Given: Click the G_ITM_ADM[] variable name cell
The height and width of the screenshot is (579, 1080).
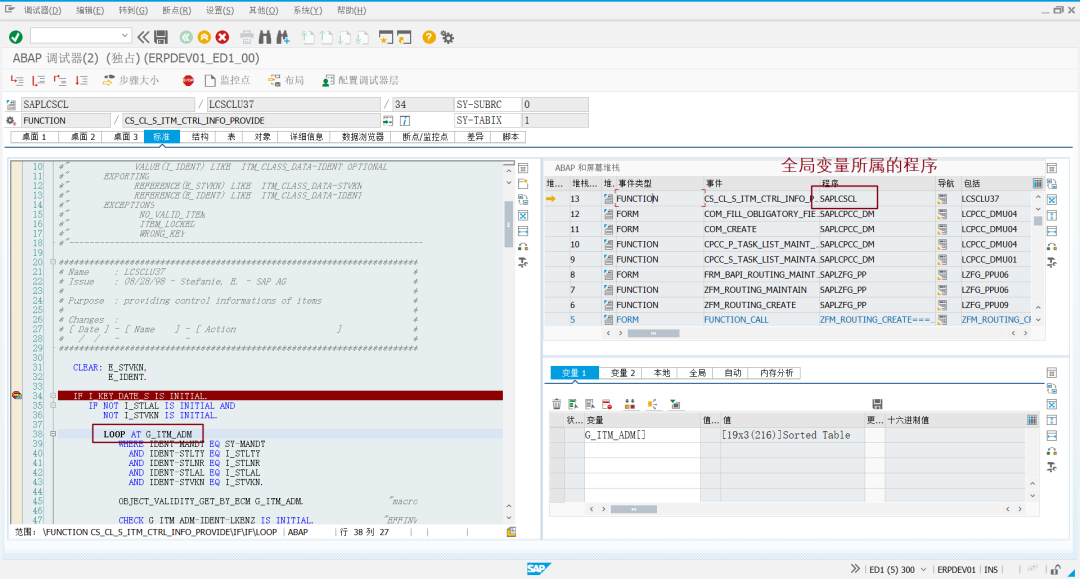Looking at the screenshot, I should coord(641,435).
